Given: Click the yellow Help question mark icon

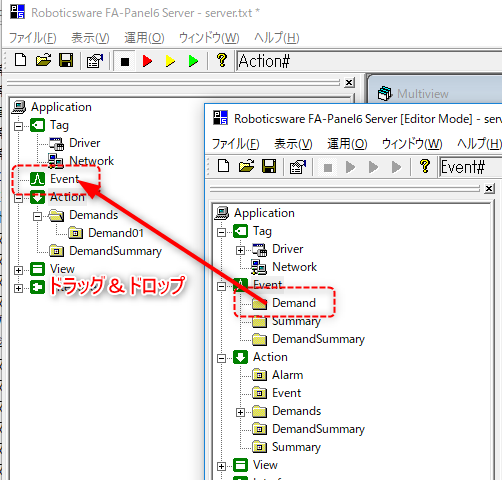Looking at the screenshot, I should pyautogui.click(x=222, y=61).
